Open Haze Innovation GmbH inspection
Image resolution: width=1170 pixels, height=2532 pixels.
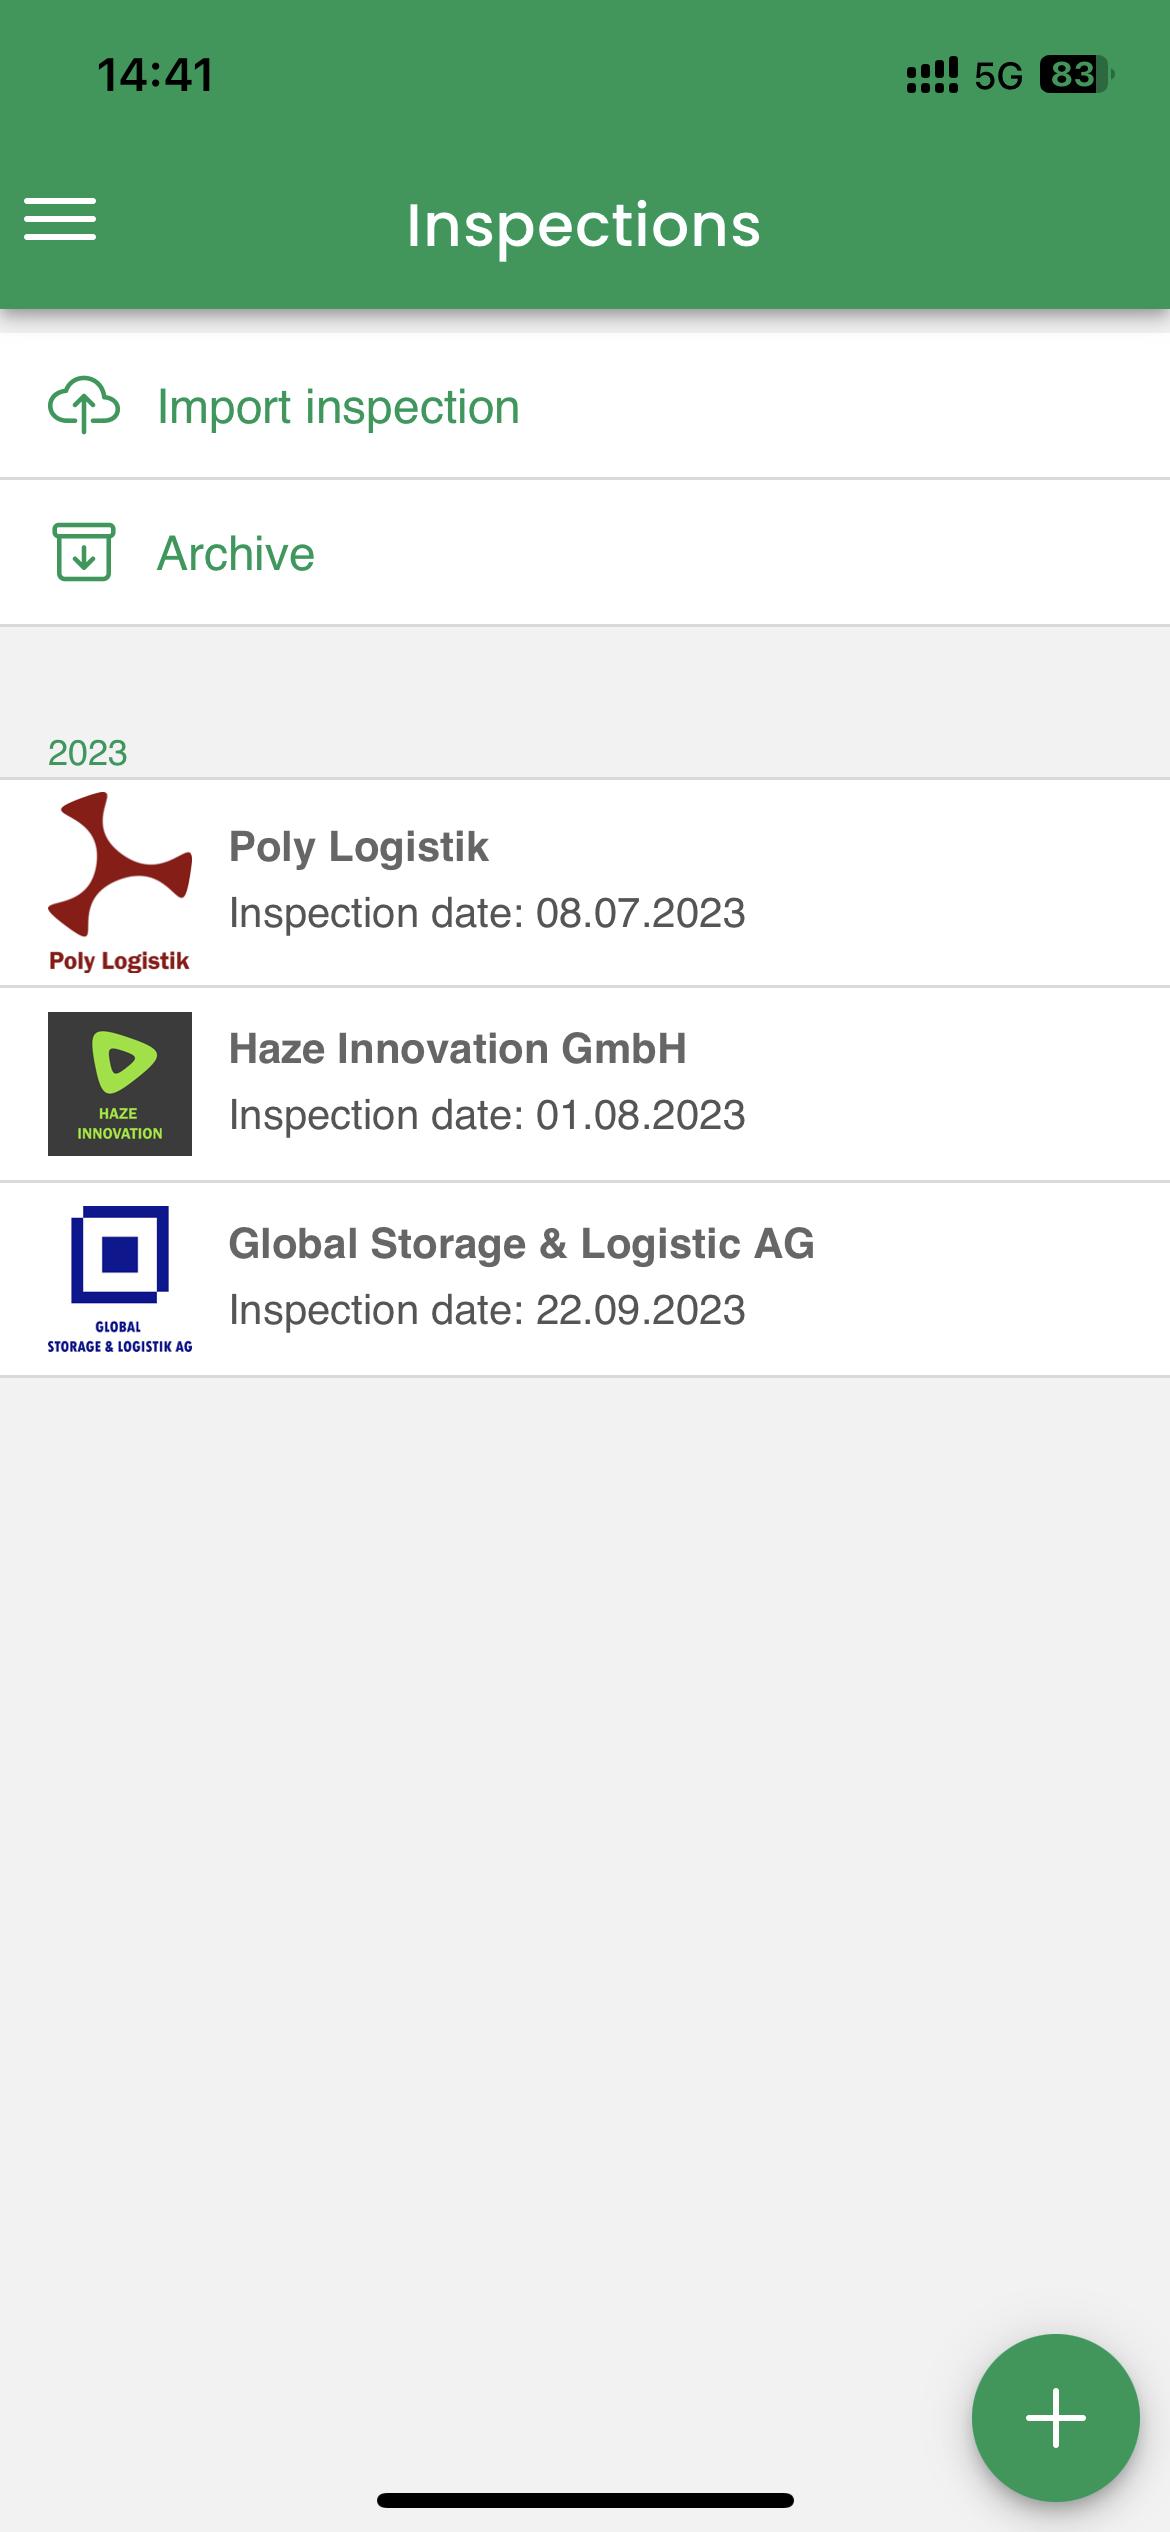tap(585, 1085)
